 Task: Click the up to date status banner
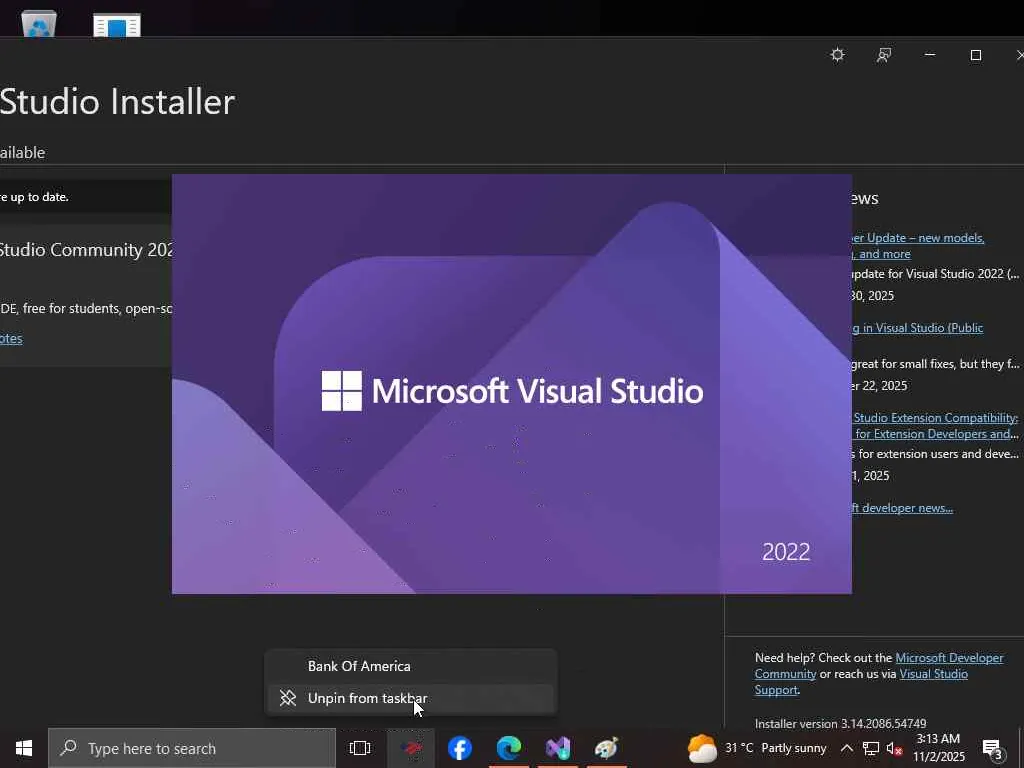86,197
